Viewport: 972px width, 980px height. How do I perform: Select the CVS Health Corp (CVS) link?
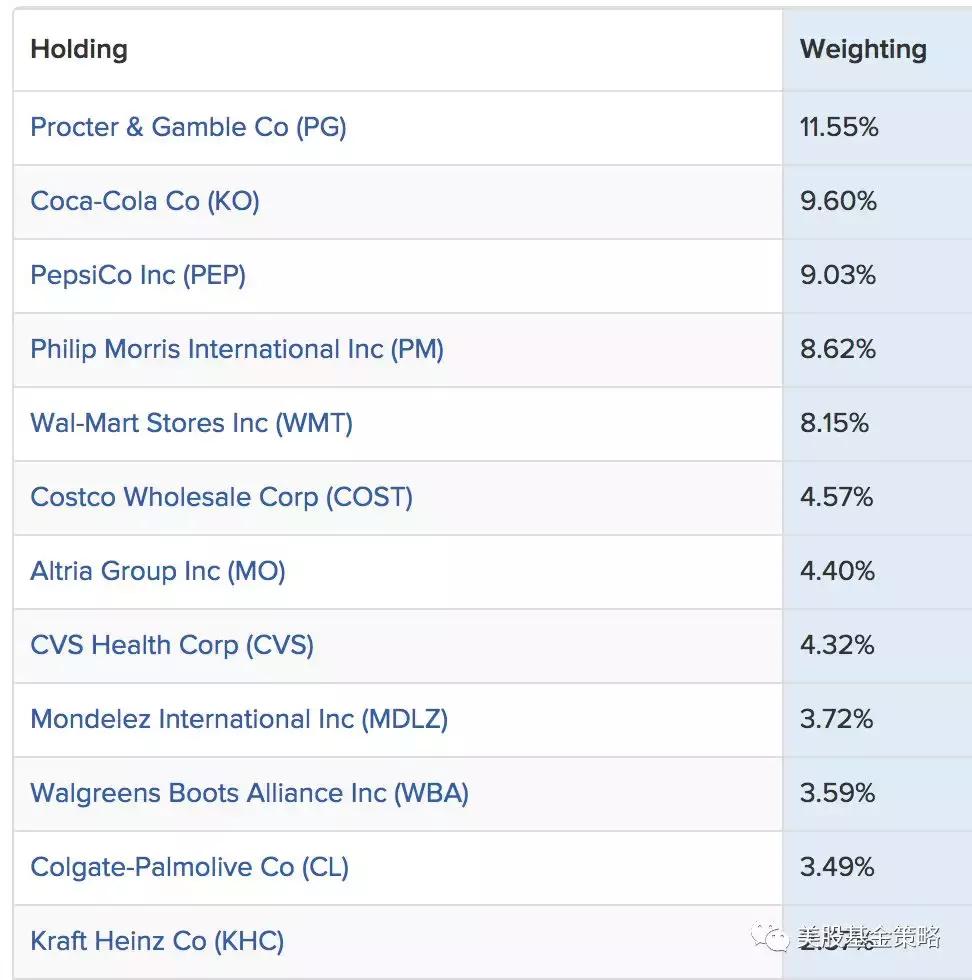click(x=172, y=646)
